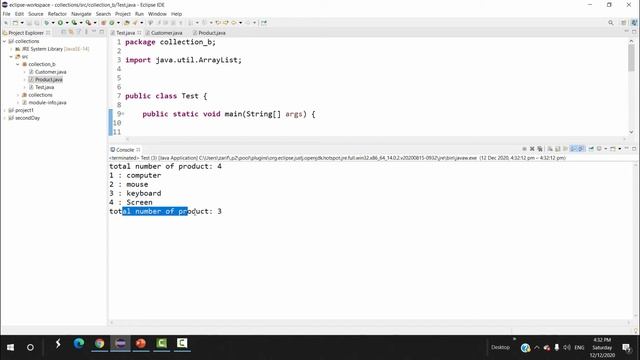Open Google Chrome from the taskbar

99,344
